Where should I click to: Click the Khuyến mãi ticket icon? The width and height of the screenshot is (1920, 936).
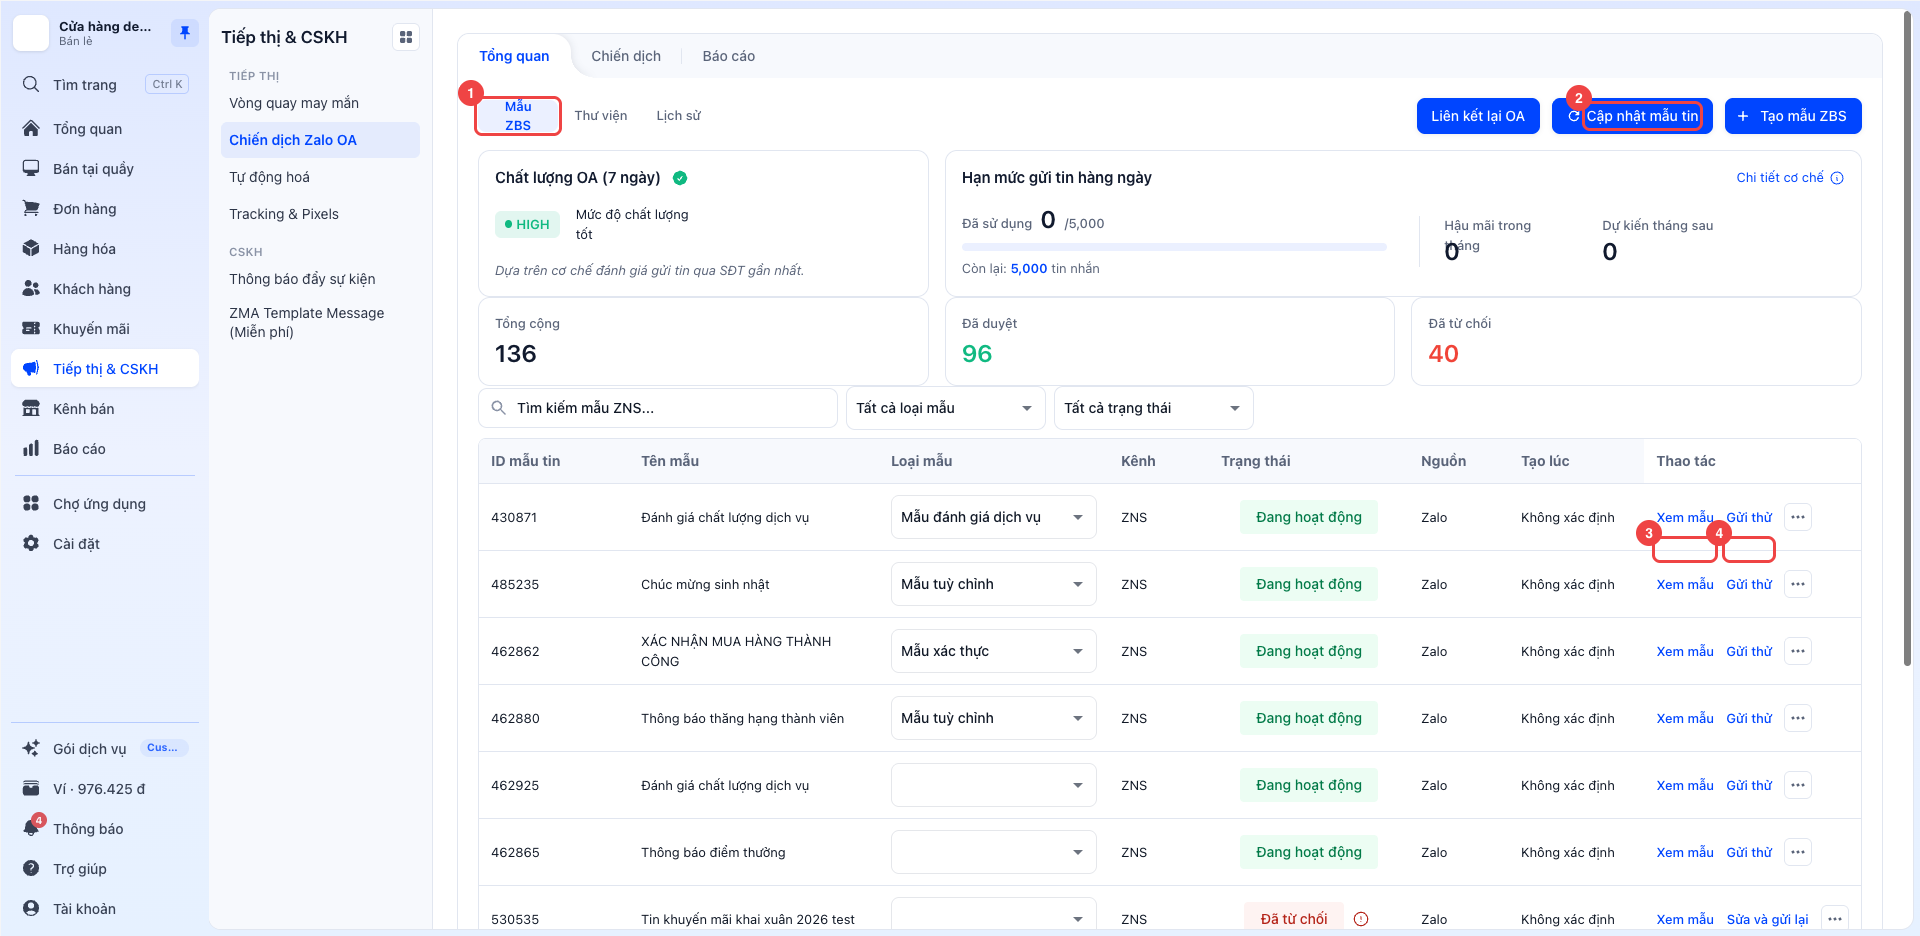click(31, 328)
